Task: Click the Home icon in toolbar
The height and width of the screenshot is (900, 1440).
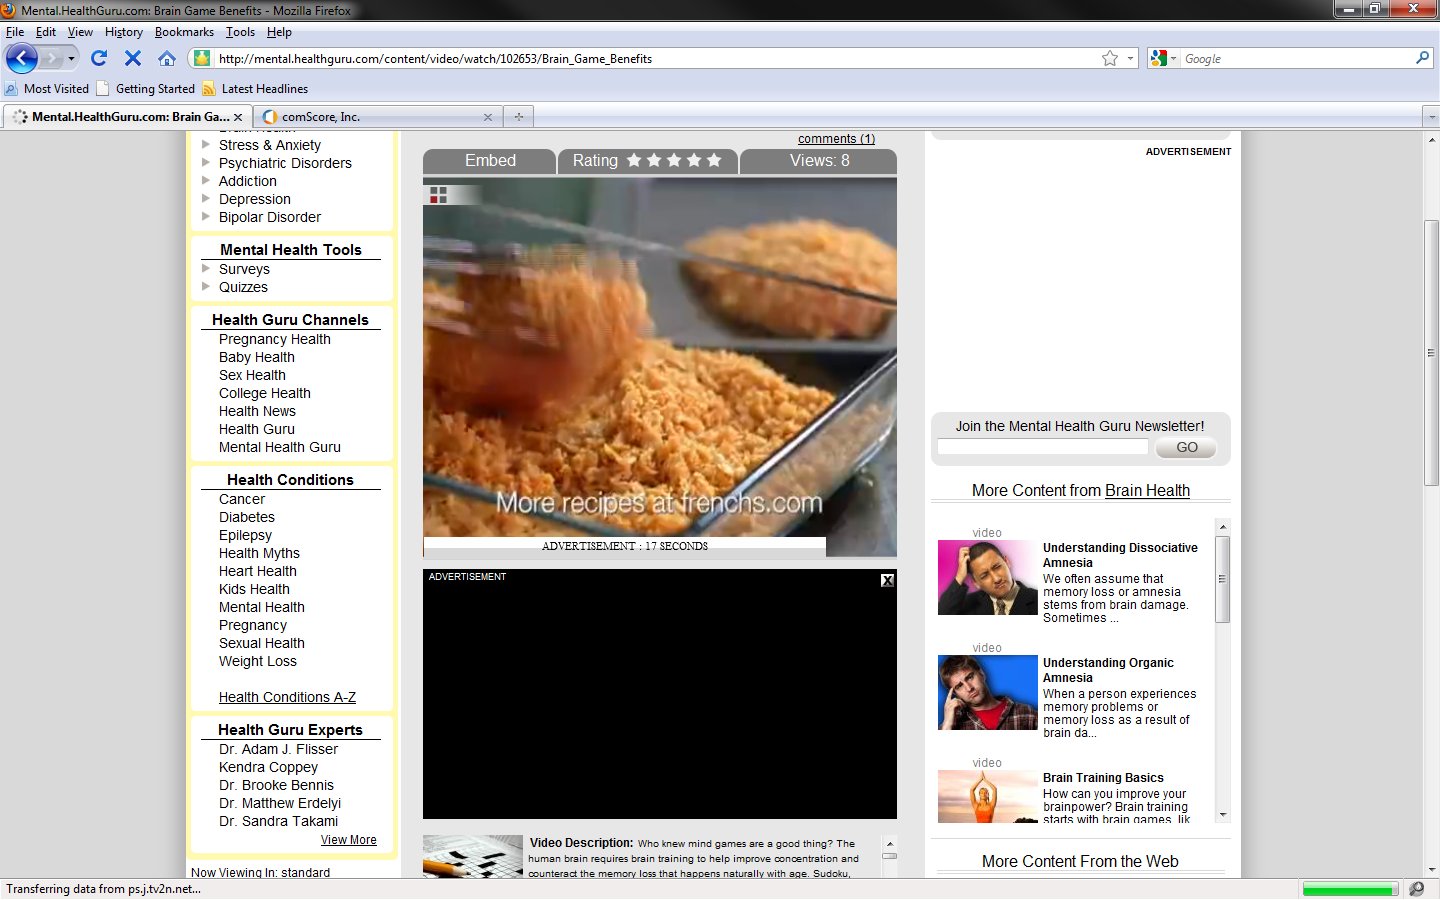Action: pos(167,58)
